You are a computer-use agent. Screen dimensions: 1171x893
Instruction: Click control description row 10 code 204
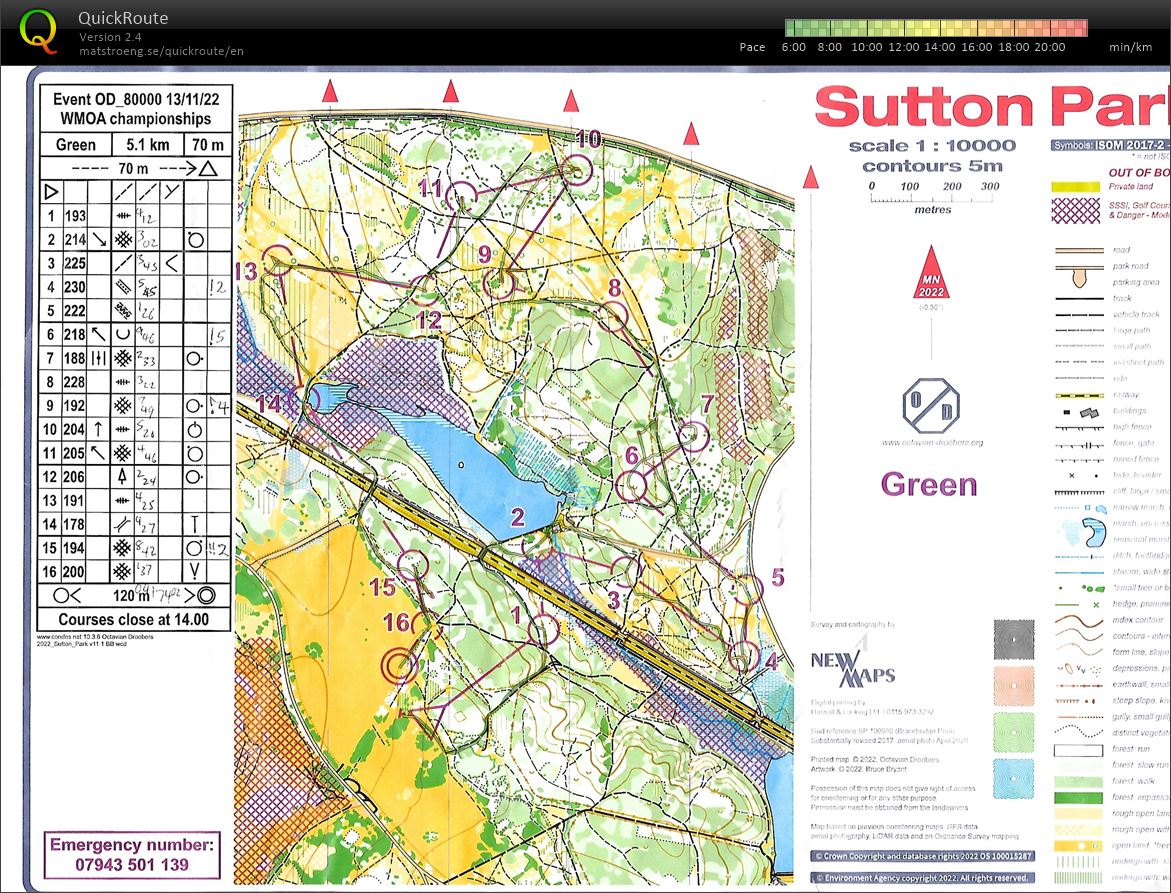(75, 429)
